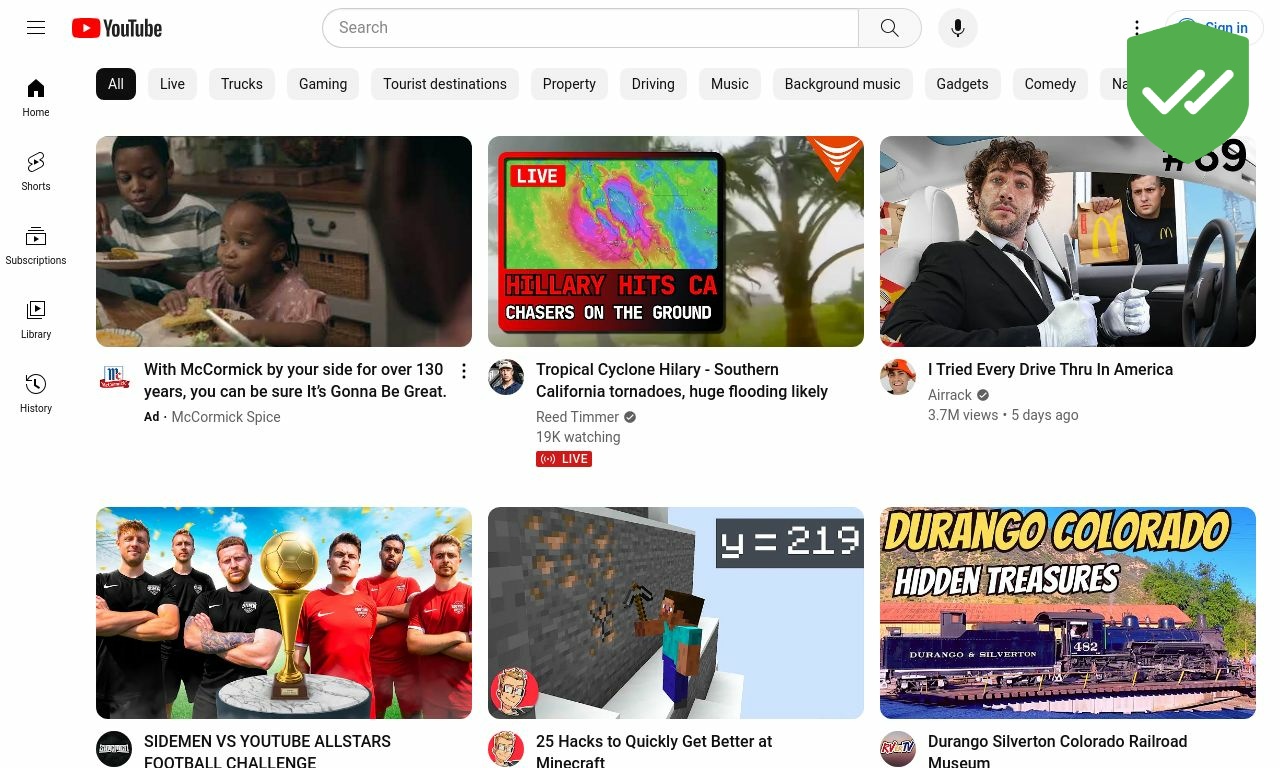
Task: Open '25 Hacks' Minecraft title
Action: pyautogui.click(x=654, y=752)
